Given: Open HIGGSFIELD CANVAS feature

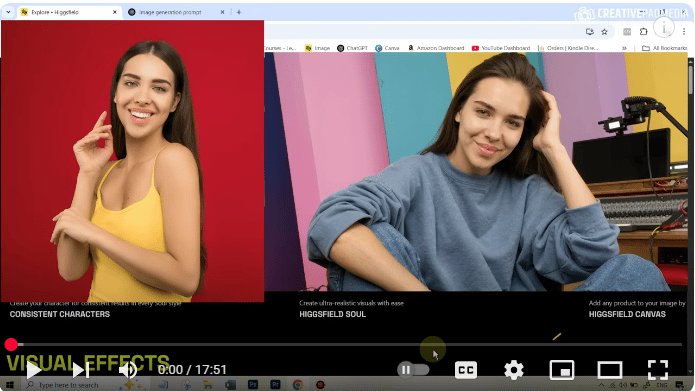Looking at the screenshot, I should tap(627, 314).
